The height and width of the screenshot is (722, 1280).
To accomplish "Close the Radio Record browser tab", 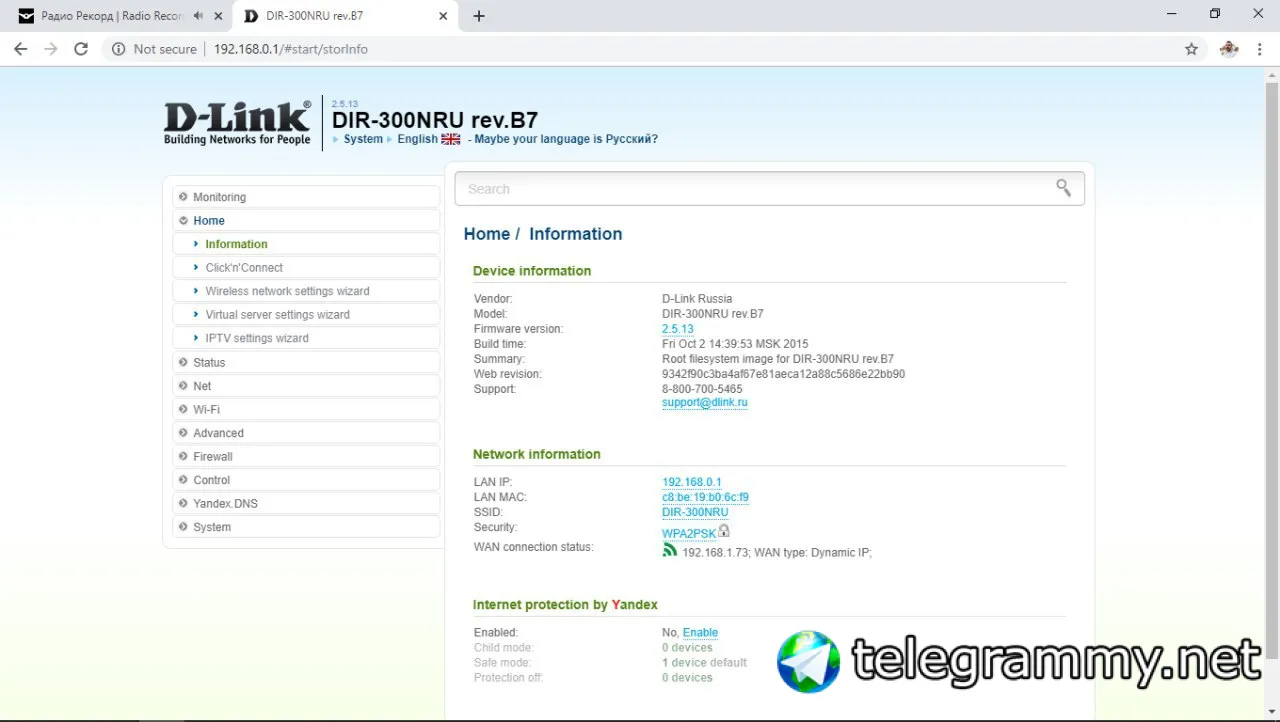I will coord(218,16).
